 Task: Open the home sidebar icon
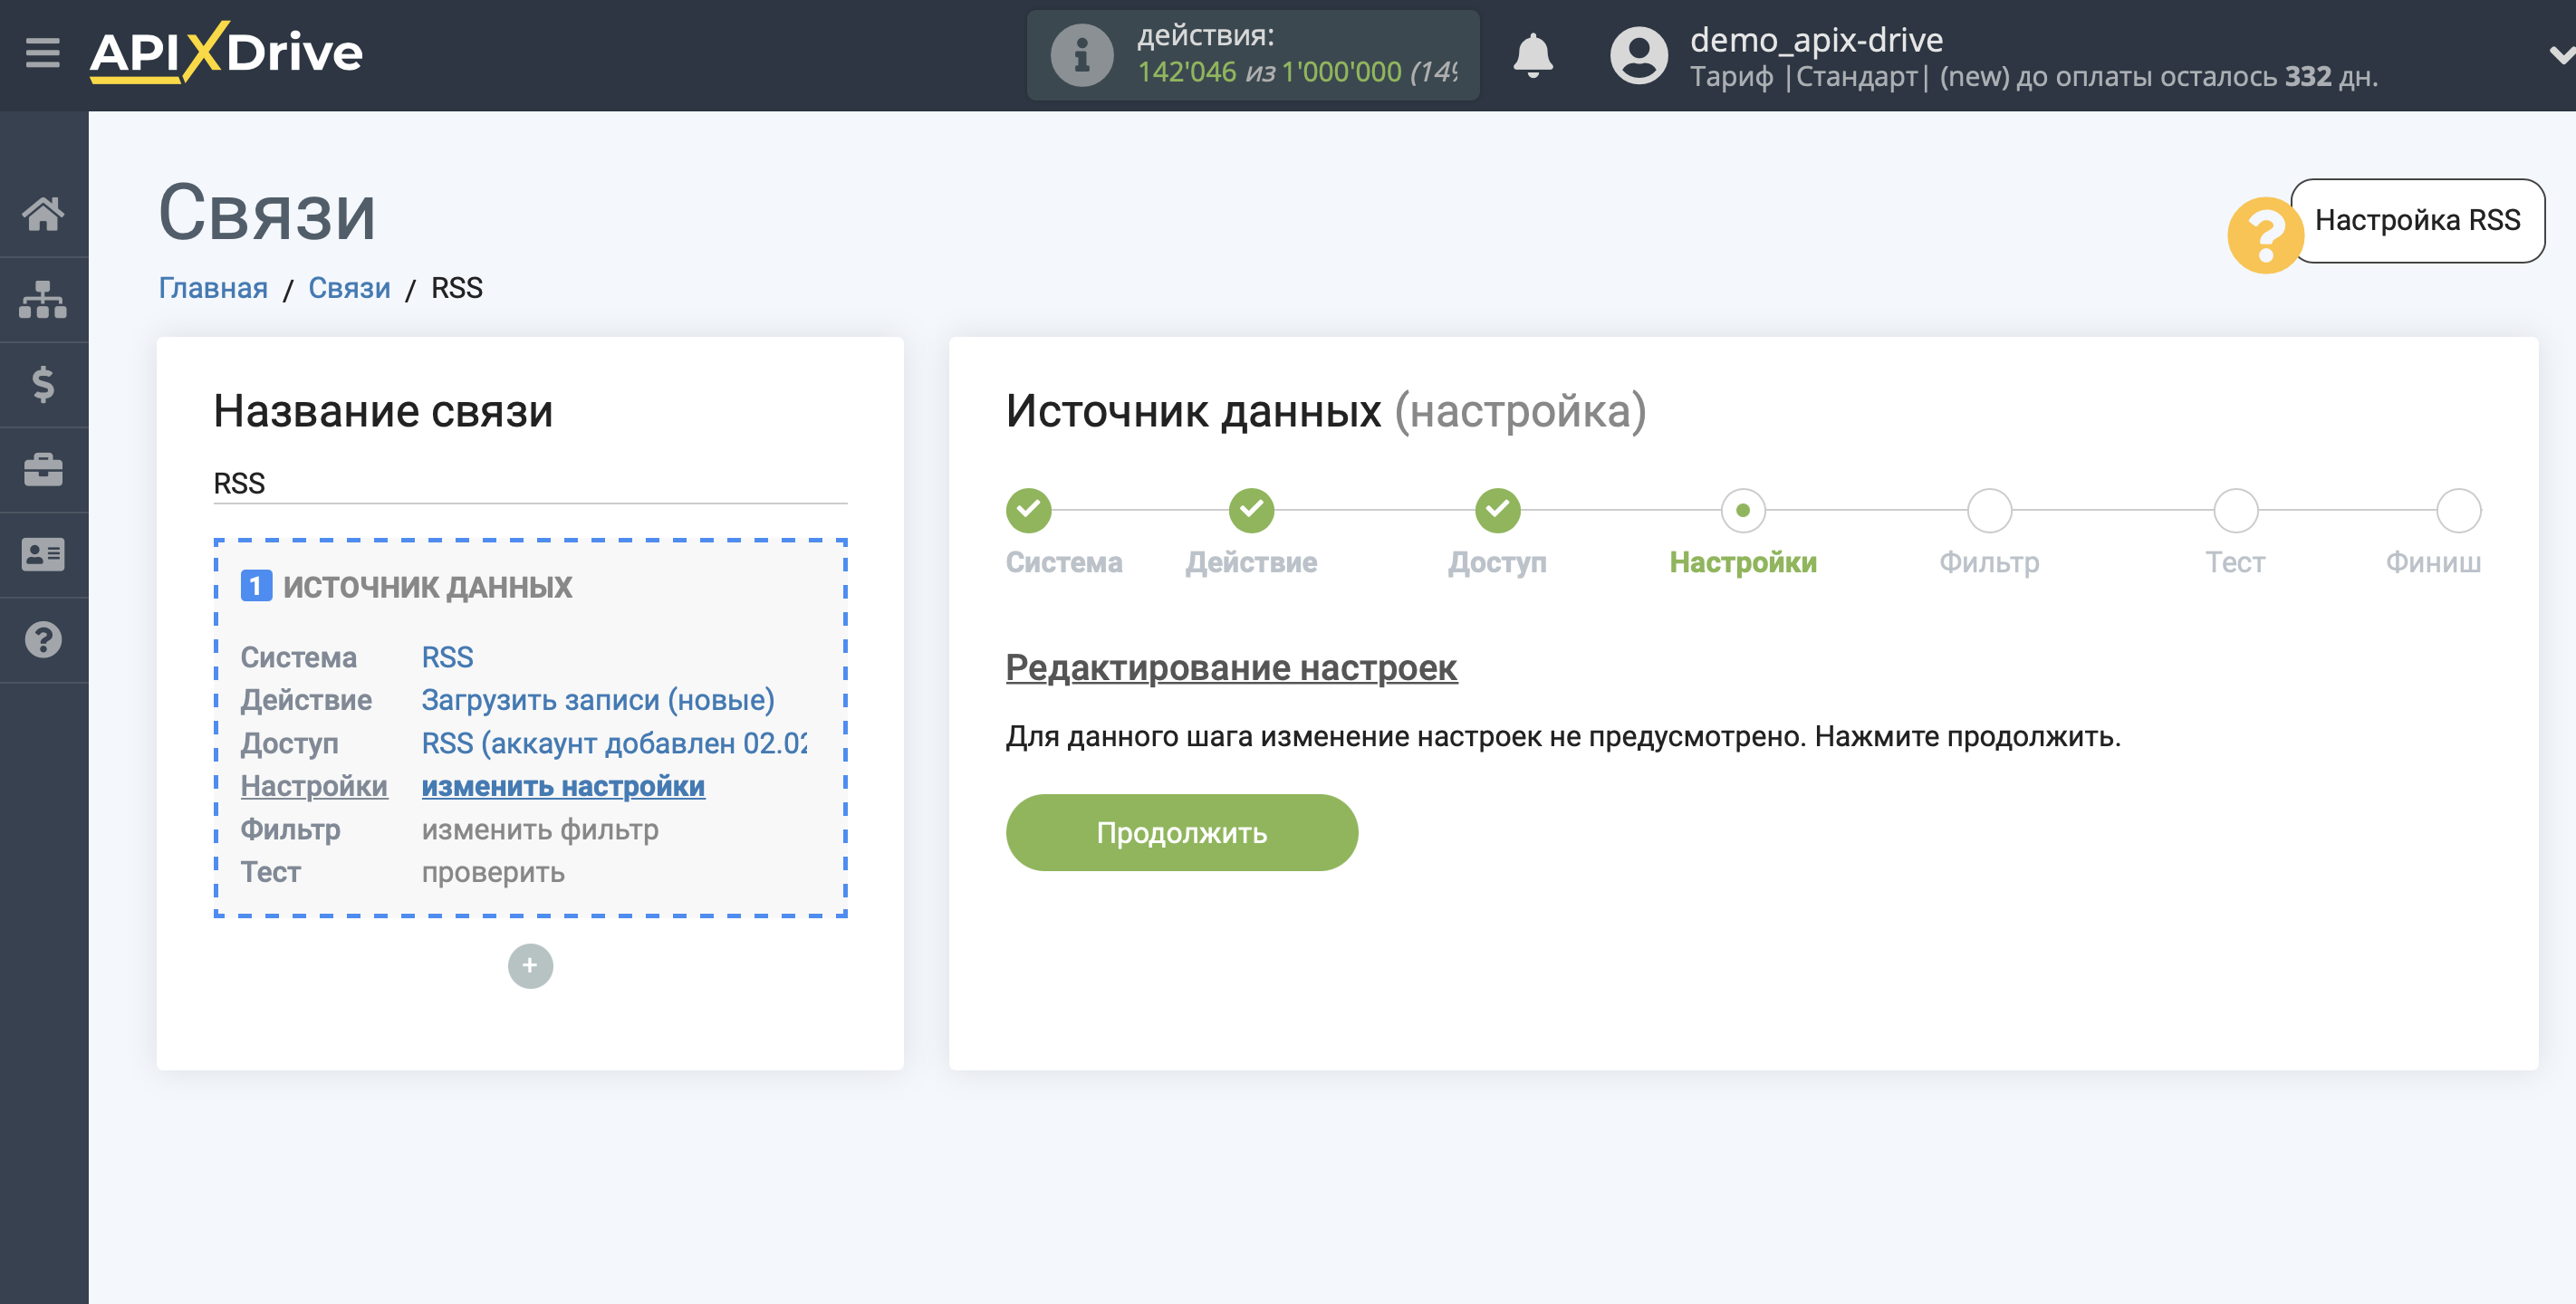[43, 214]
